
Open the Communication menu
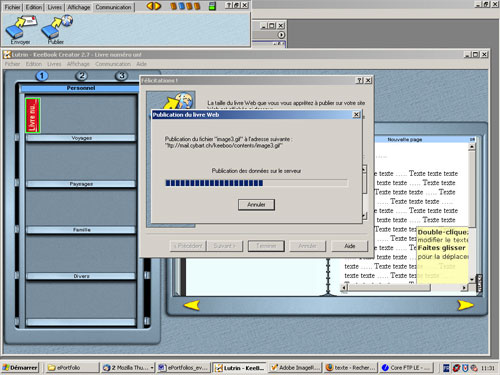coord(113,7)
